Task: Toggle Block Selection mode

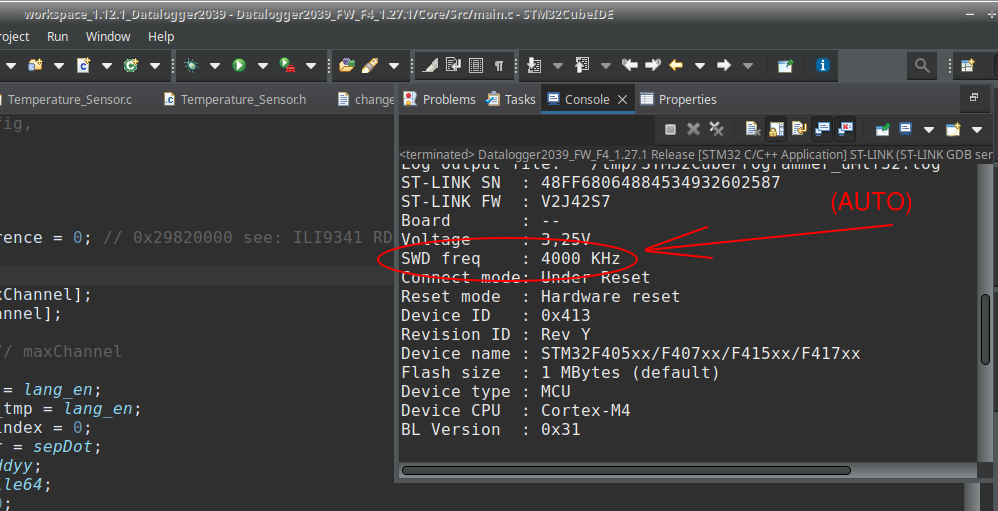Action: point(476,65)
